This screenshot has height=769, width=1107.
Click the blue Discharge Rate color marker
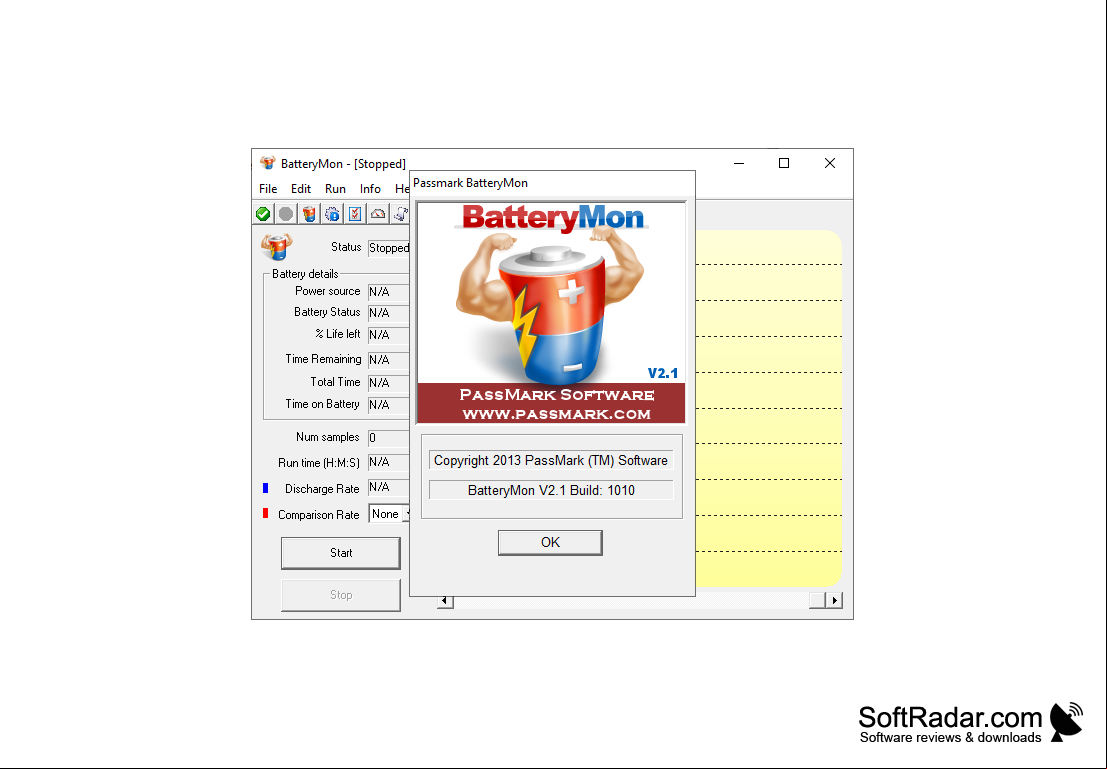pyautogui.click(x=265, y=488)
